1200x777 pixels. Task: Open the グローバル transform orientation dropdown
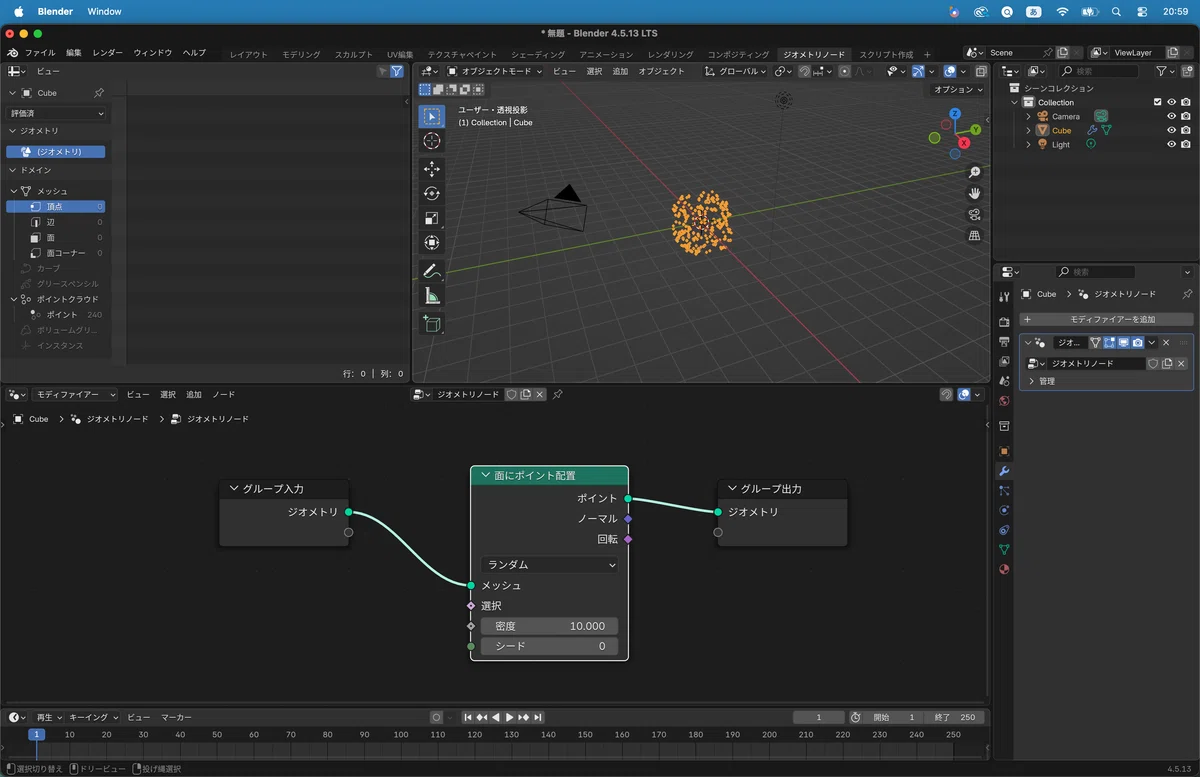[x=735, y=71]
